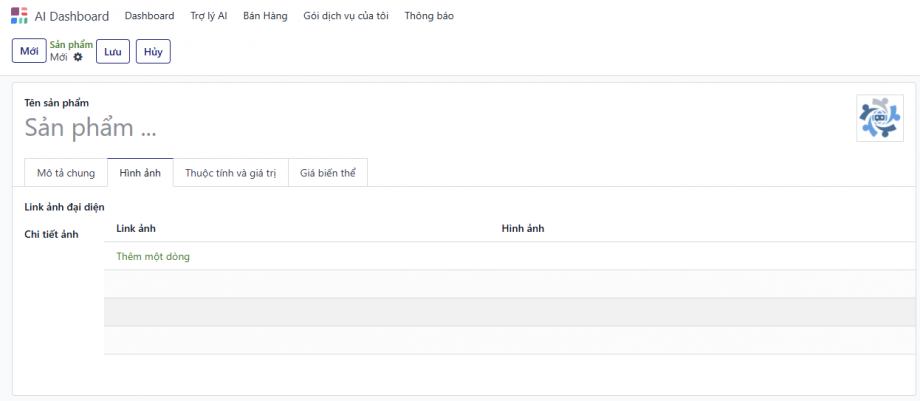Save the record with Lưu button
The image size is (920, 401).
click(x=113, y=51)
